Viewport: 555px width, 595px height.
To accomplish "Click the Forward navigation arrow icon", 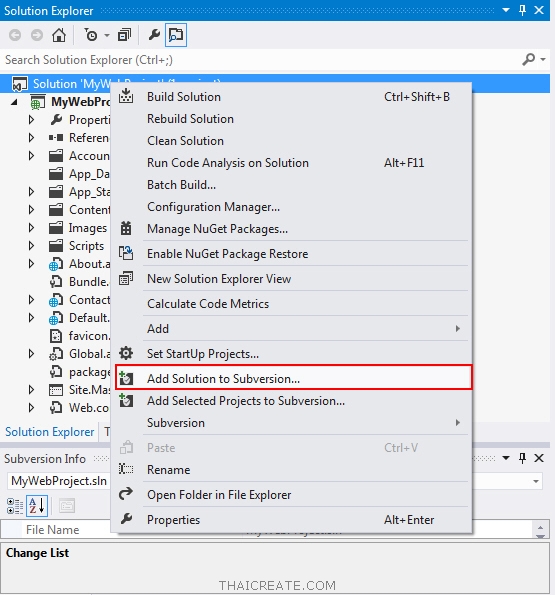I will tap(36, 35).
